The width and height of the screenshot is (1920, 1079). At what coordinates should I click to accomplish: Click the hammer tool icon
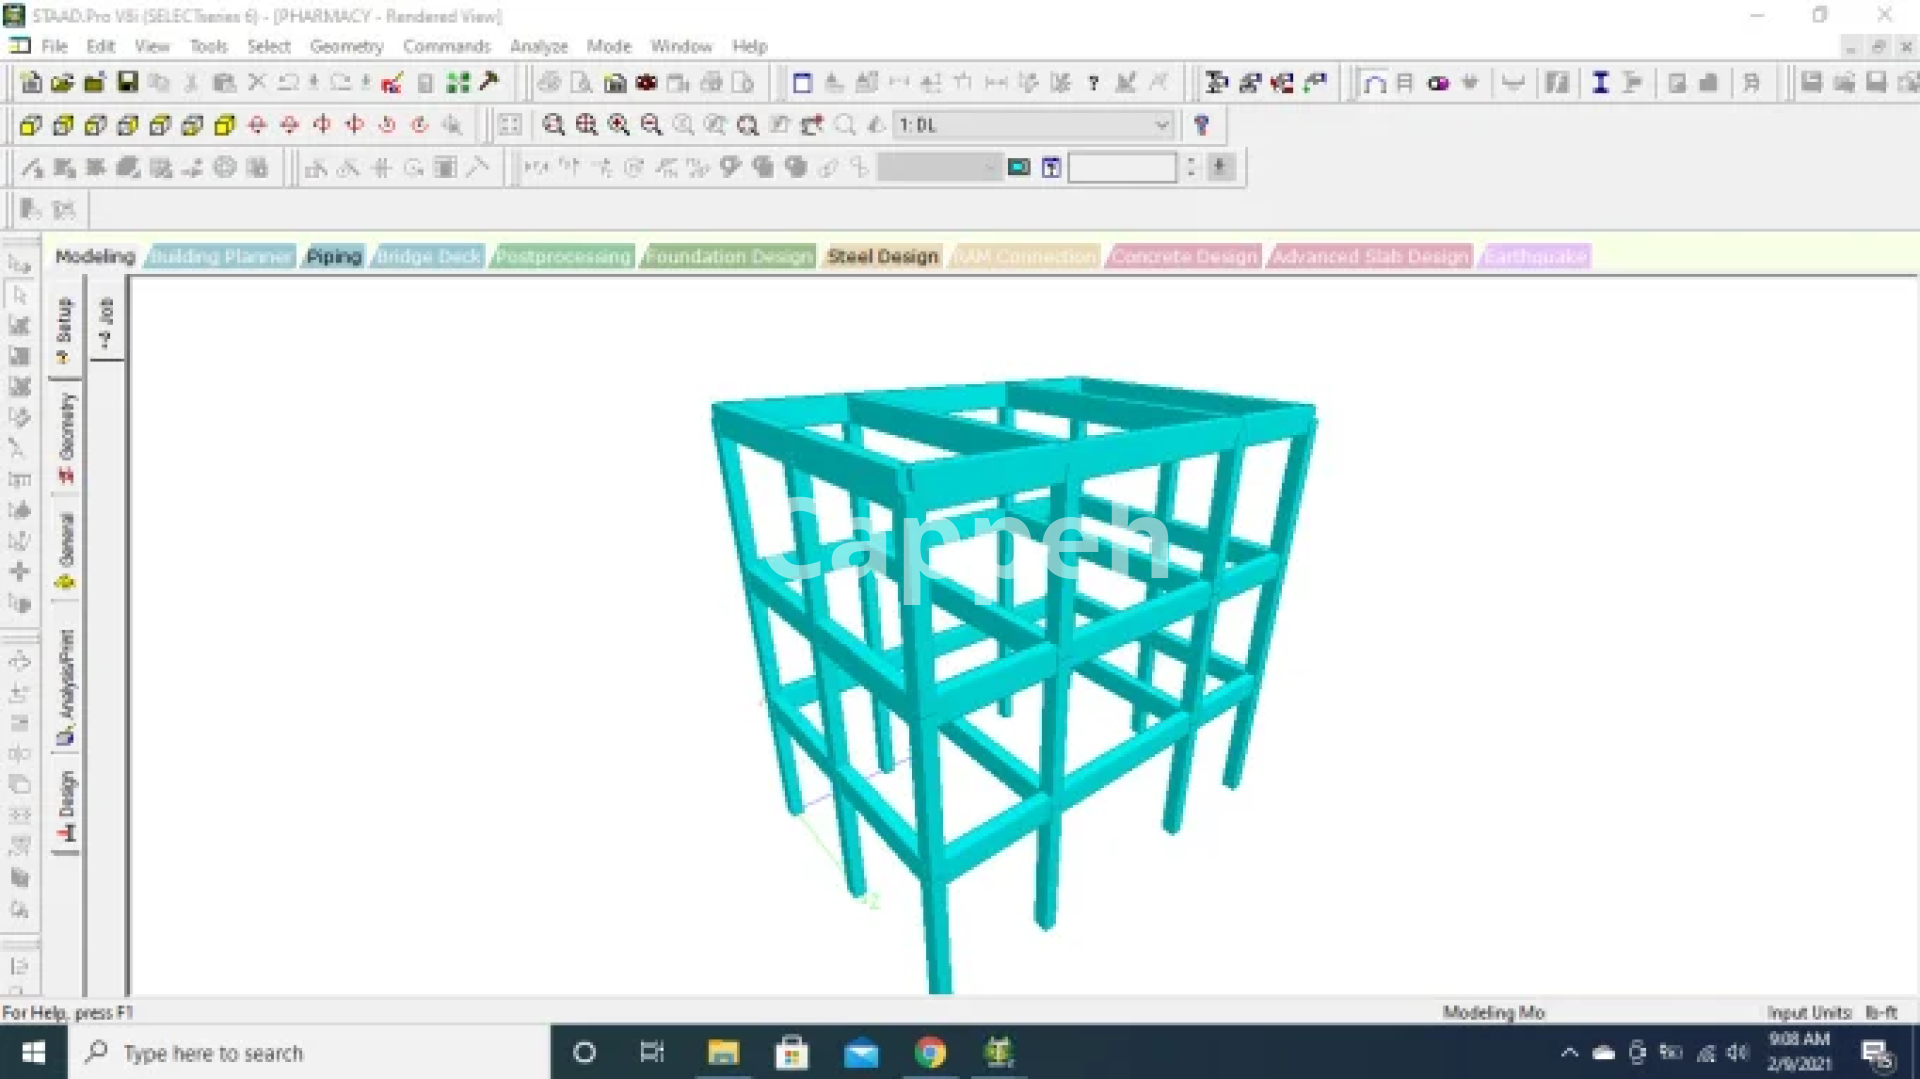489,83
